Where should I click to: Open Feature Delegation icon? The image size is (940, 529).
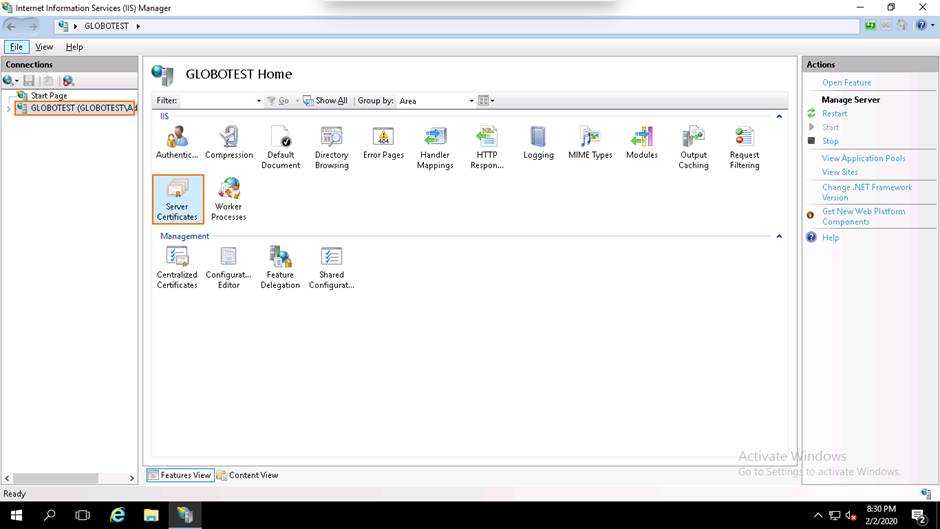click(280, 267)
